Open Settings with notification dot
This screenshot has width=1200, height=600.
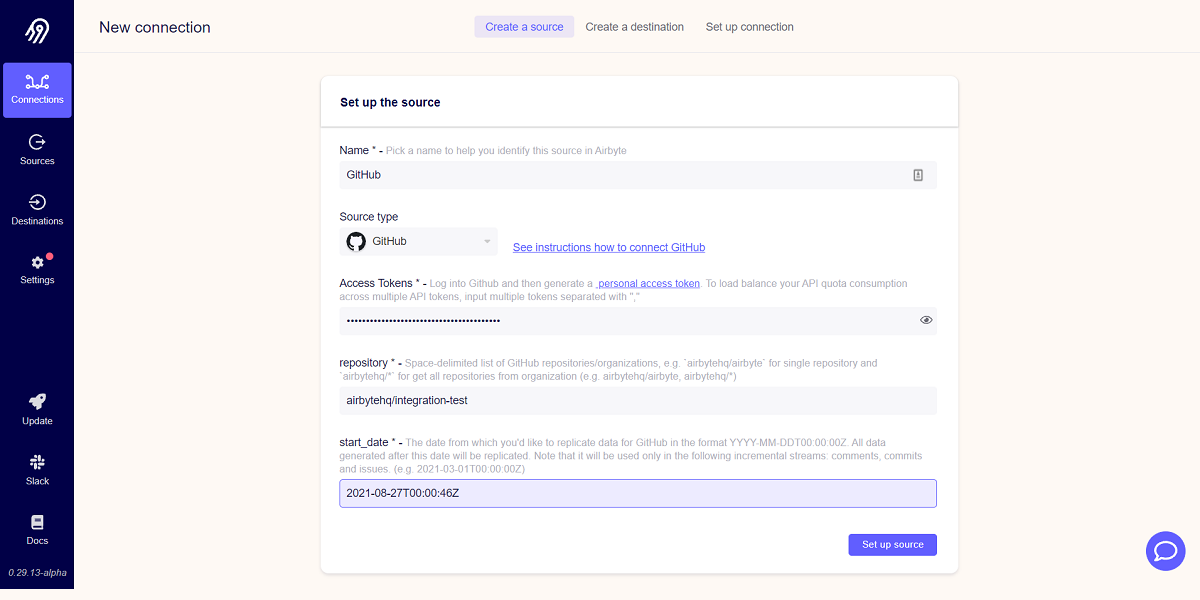coord(37,270)
